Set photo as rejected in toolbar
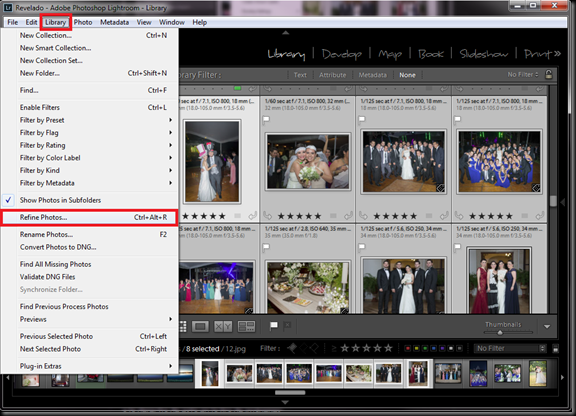This screenshot has height=416, width=576. coord(287,325)
